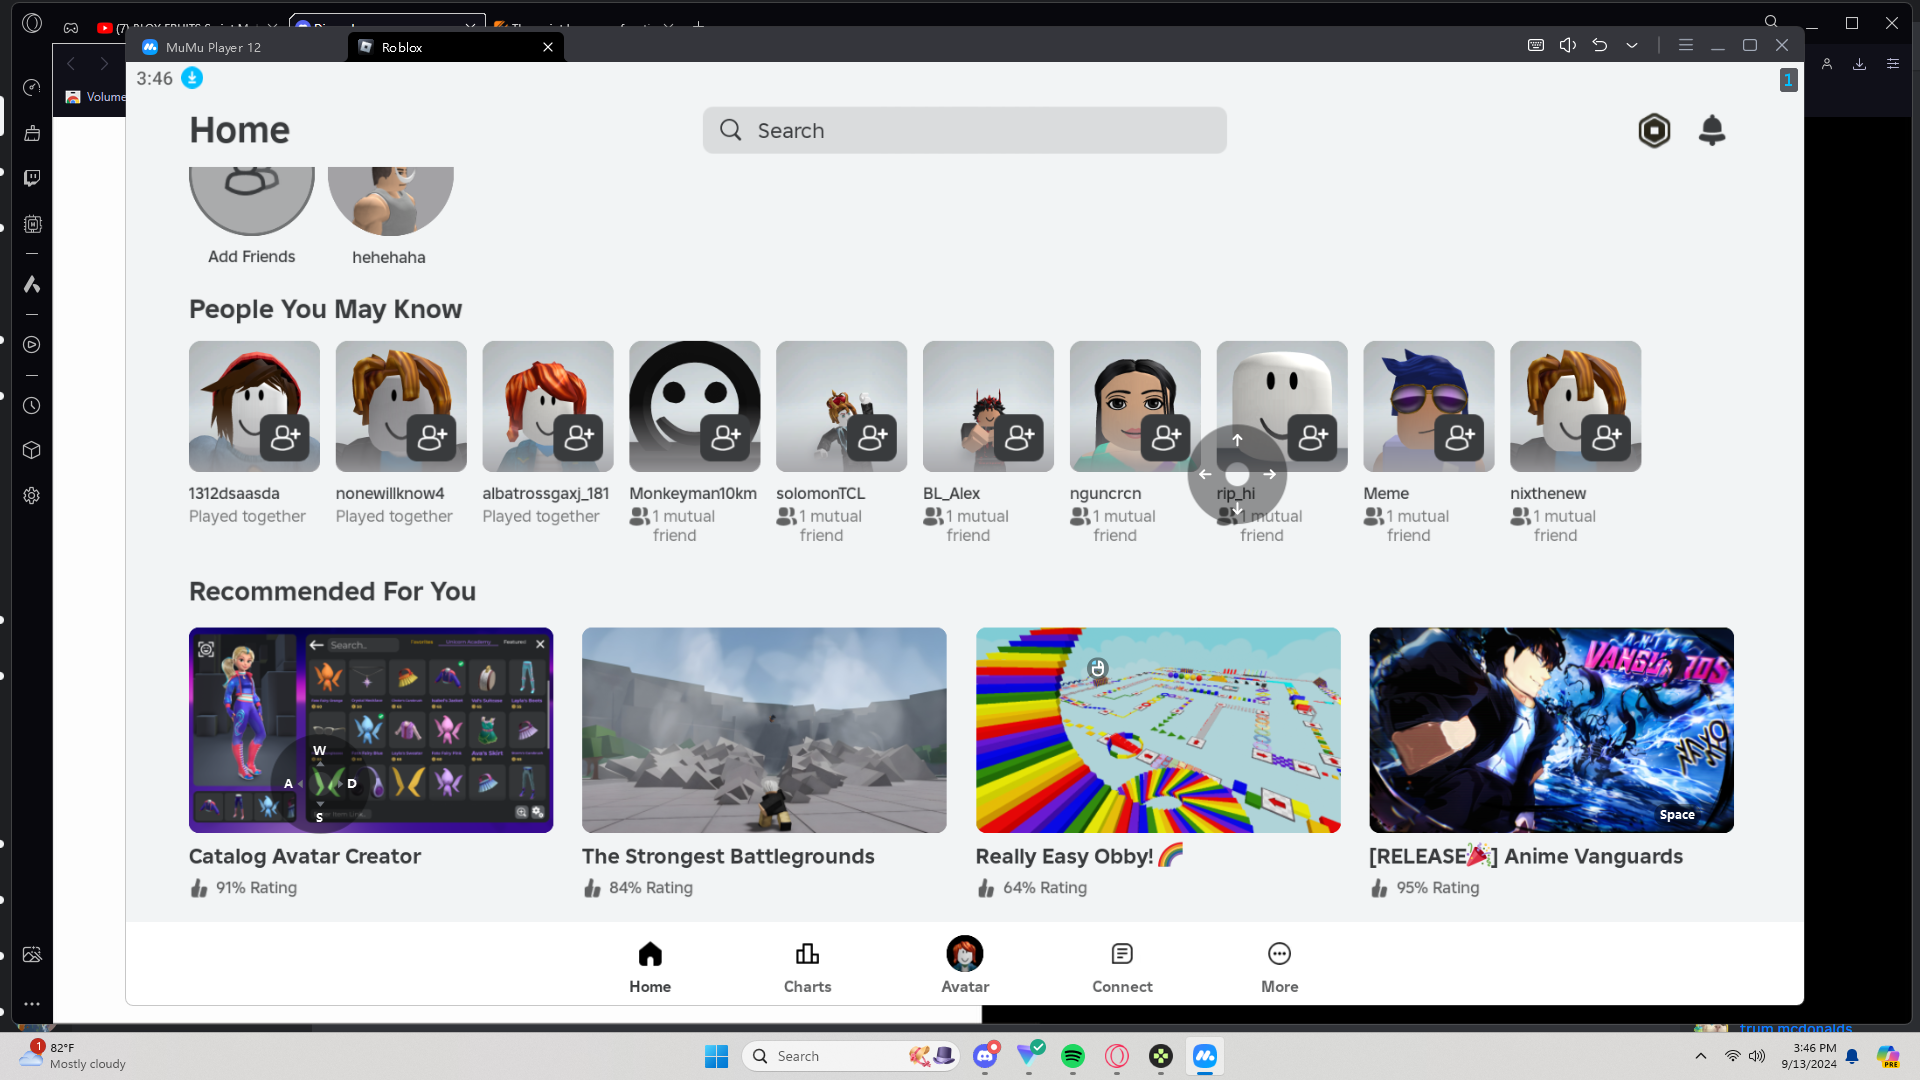Image resolution: width=1920 pixels, height=1080 pixels.
Task: Add nonewillknow4 as a friend
Action: click(x=432, y=437)
